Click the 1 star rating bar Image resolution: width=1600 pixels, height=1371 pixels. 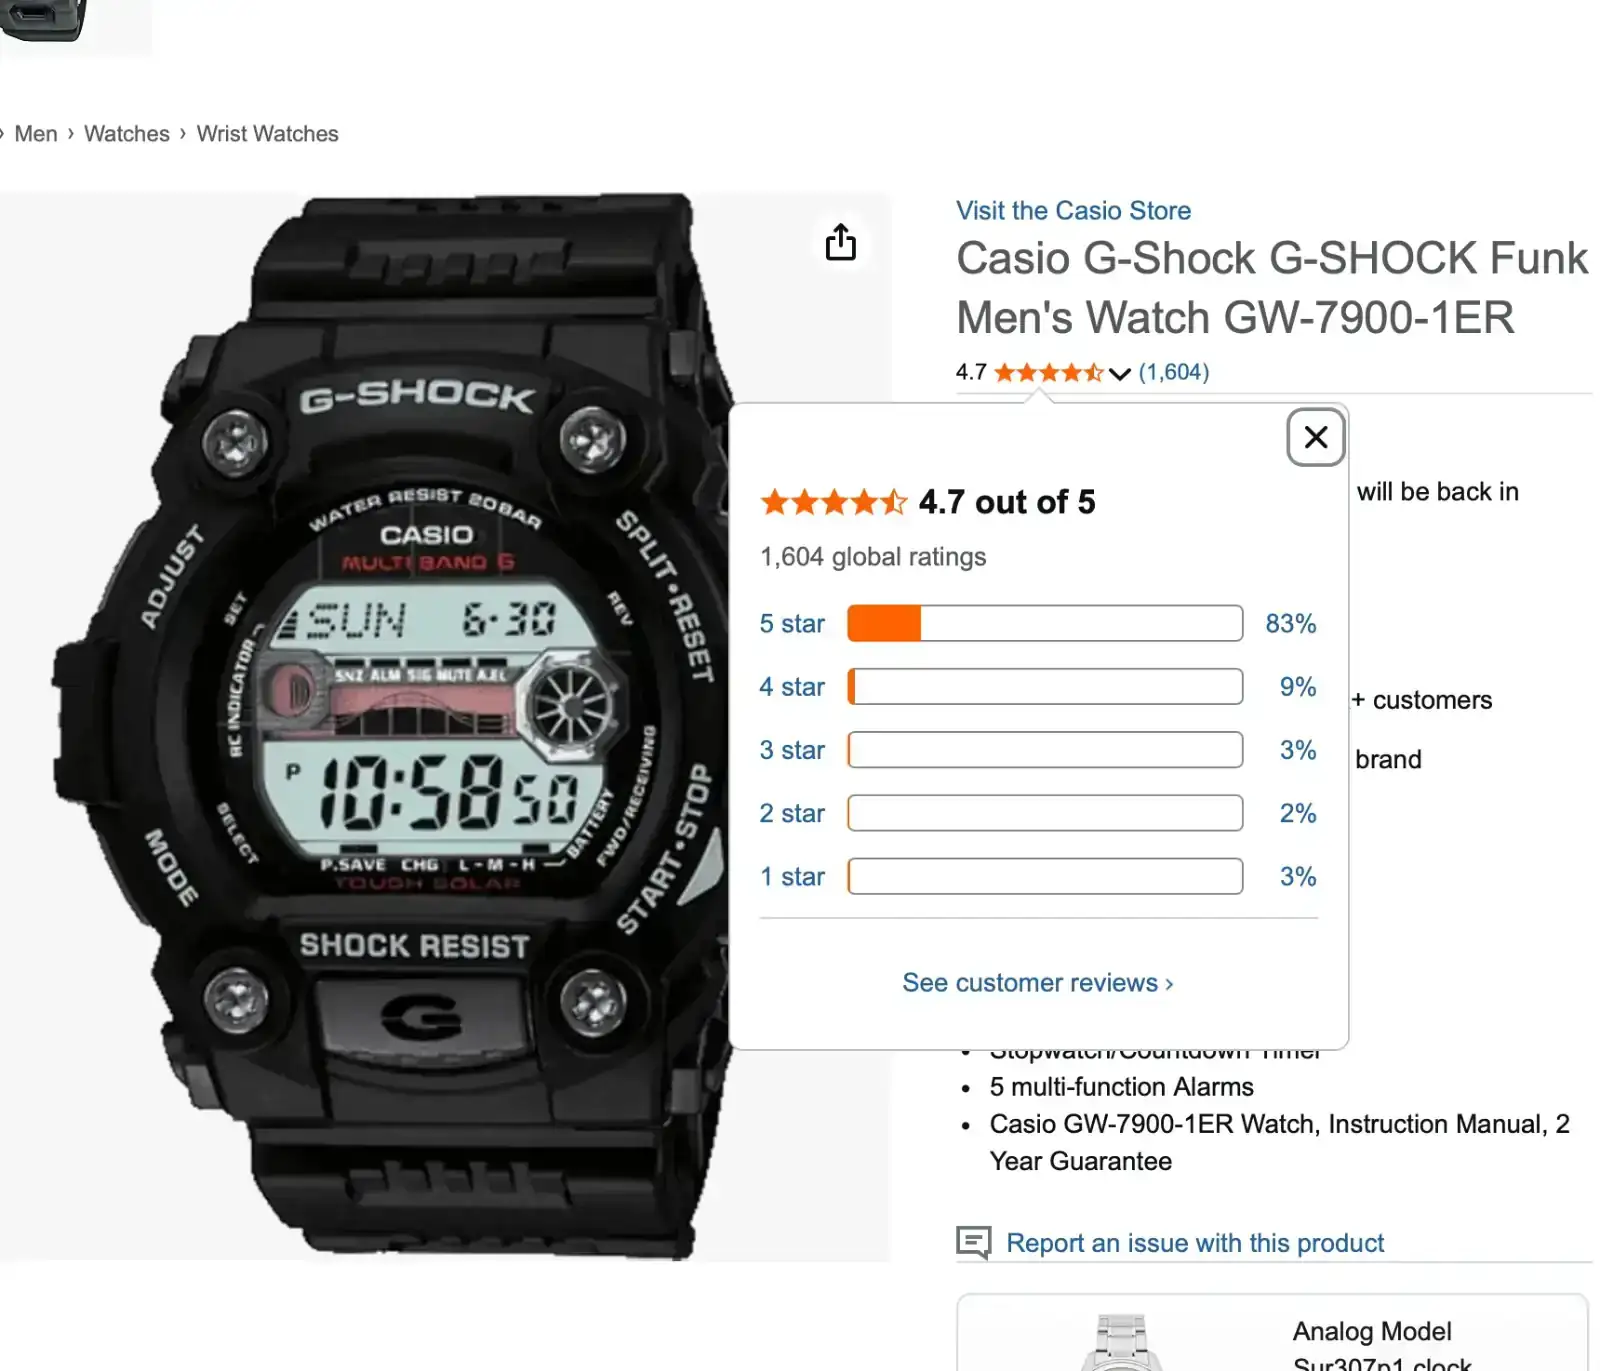[x=1045, y=876]
